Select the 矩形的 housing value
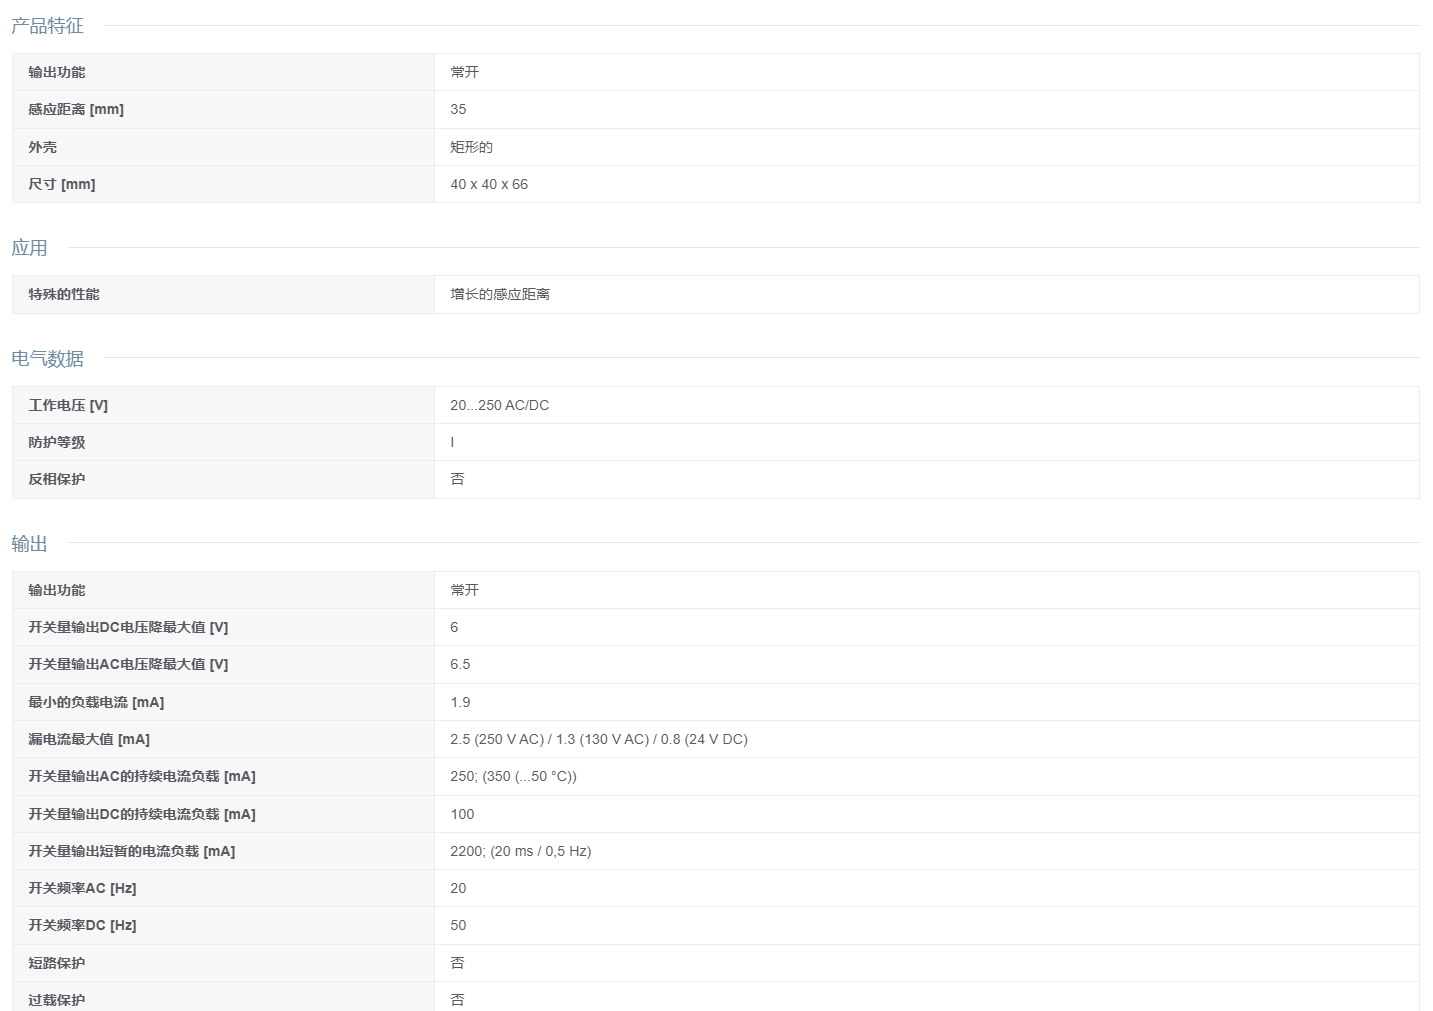This screenshot has height=1011, width=1433. click(x=471, y=147)
